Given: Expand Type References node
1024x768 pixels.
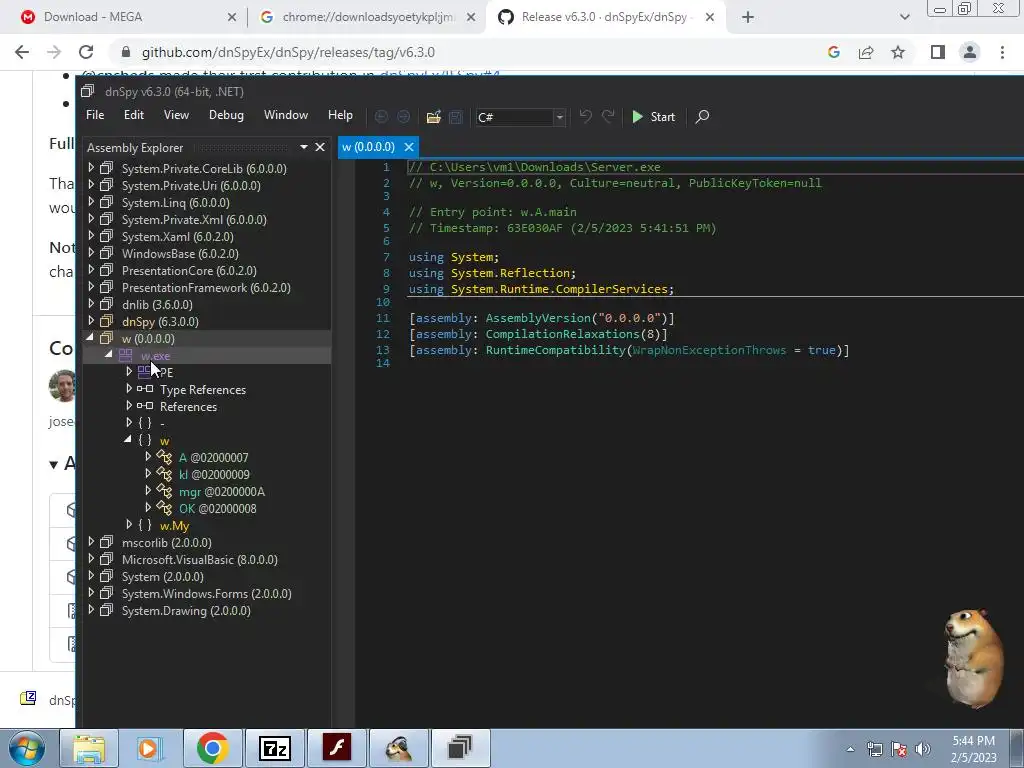Looking at the screenshot, I should coord(129,389).
